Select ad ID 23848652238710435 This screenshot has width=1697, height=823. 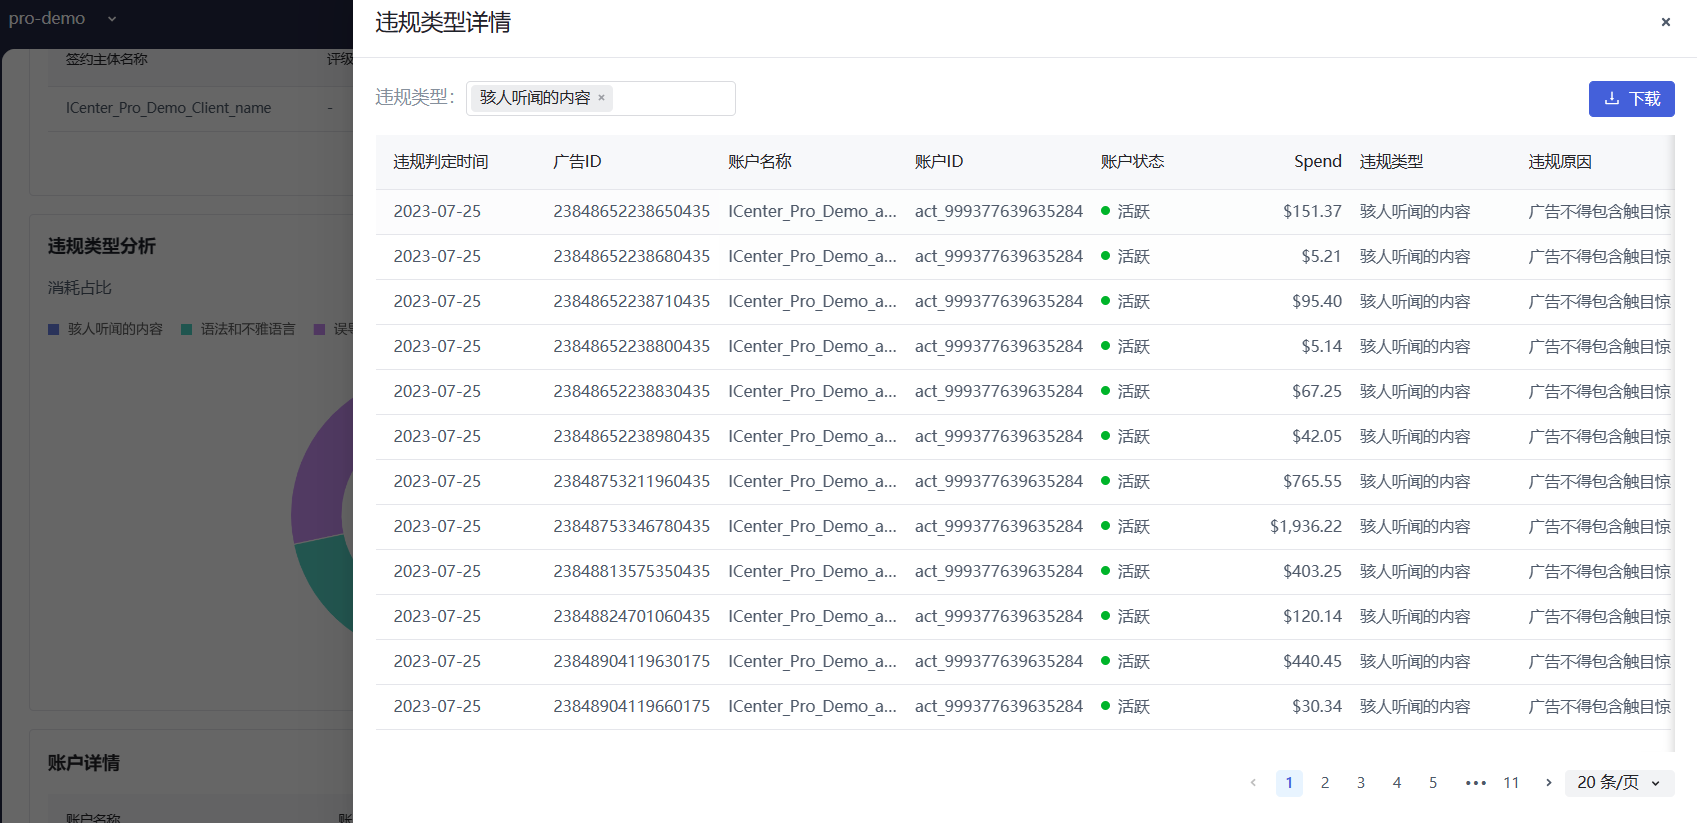(631, 302)
